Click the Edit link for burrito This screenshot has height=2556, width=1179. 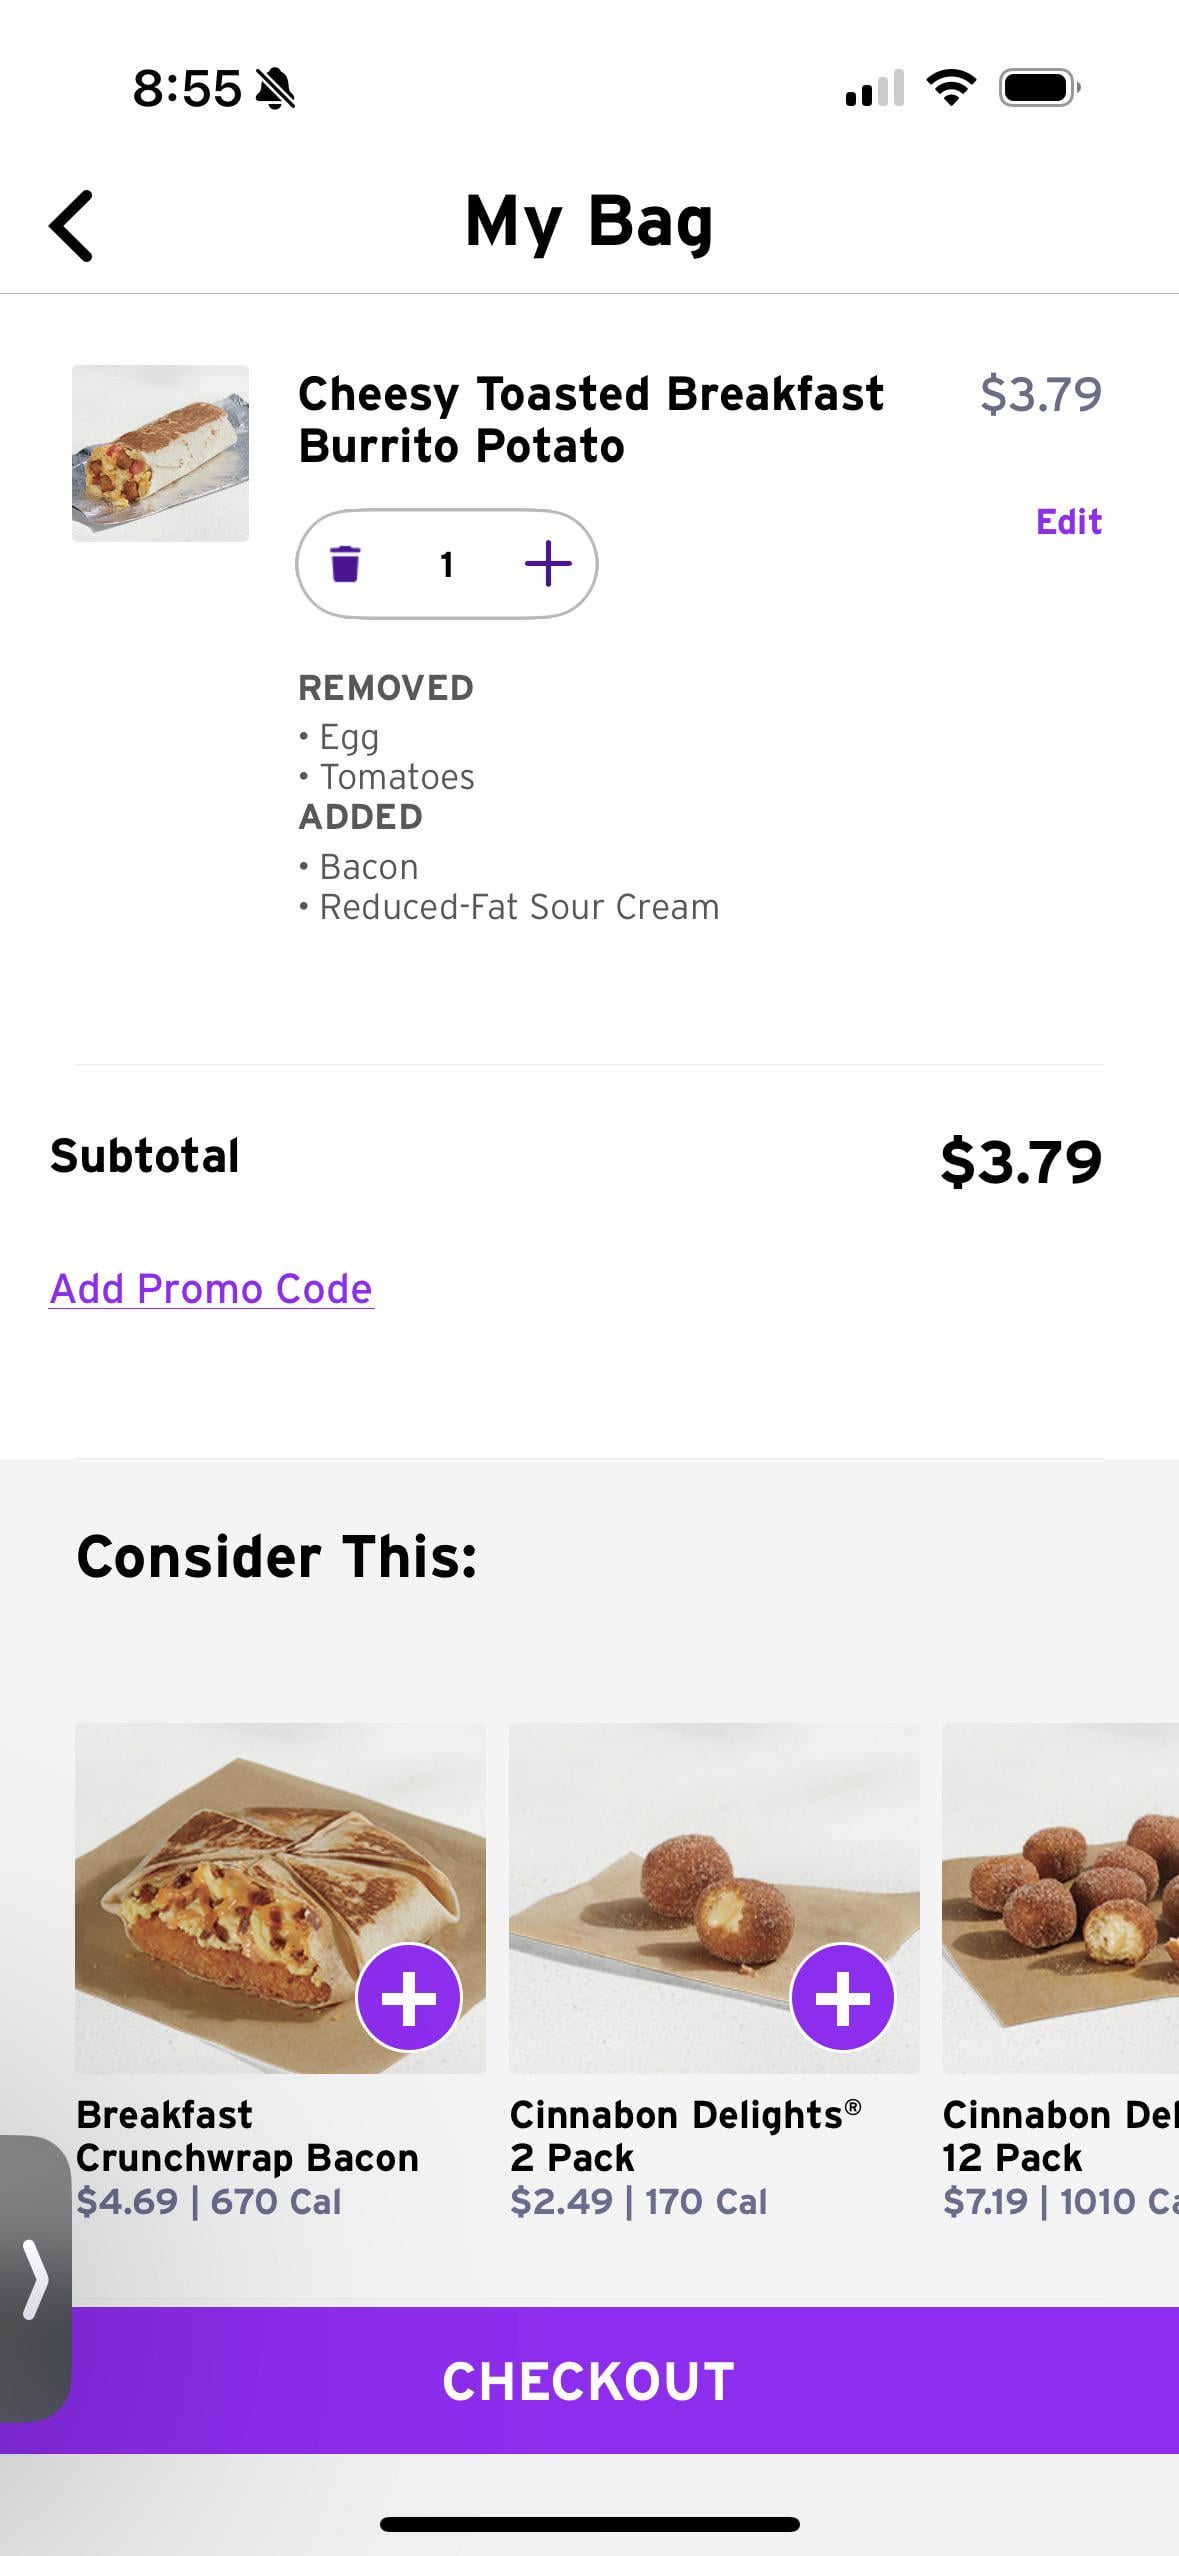pos(1068,522)
